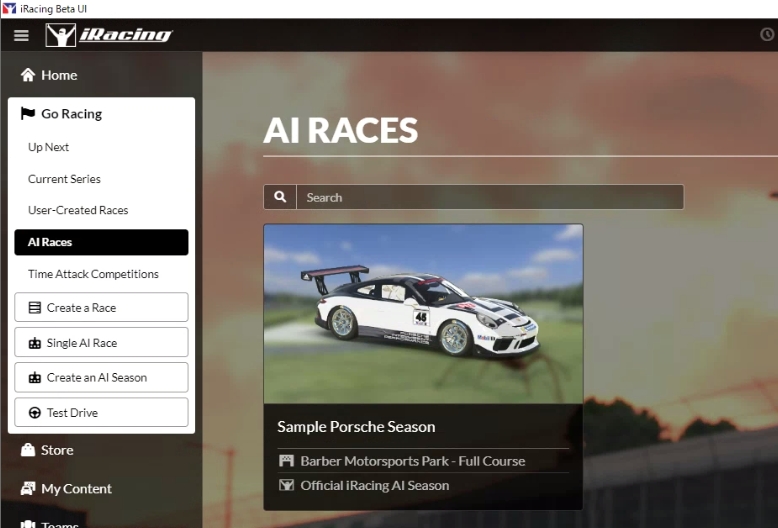Click Official iRacing AI Season text
778x528 pixels.
(375, 485)
